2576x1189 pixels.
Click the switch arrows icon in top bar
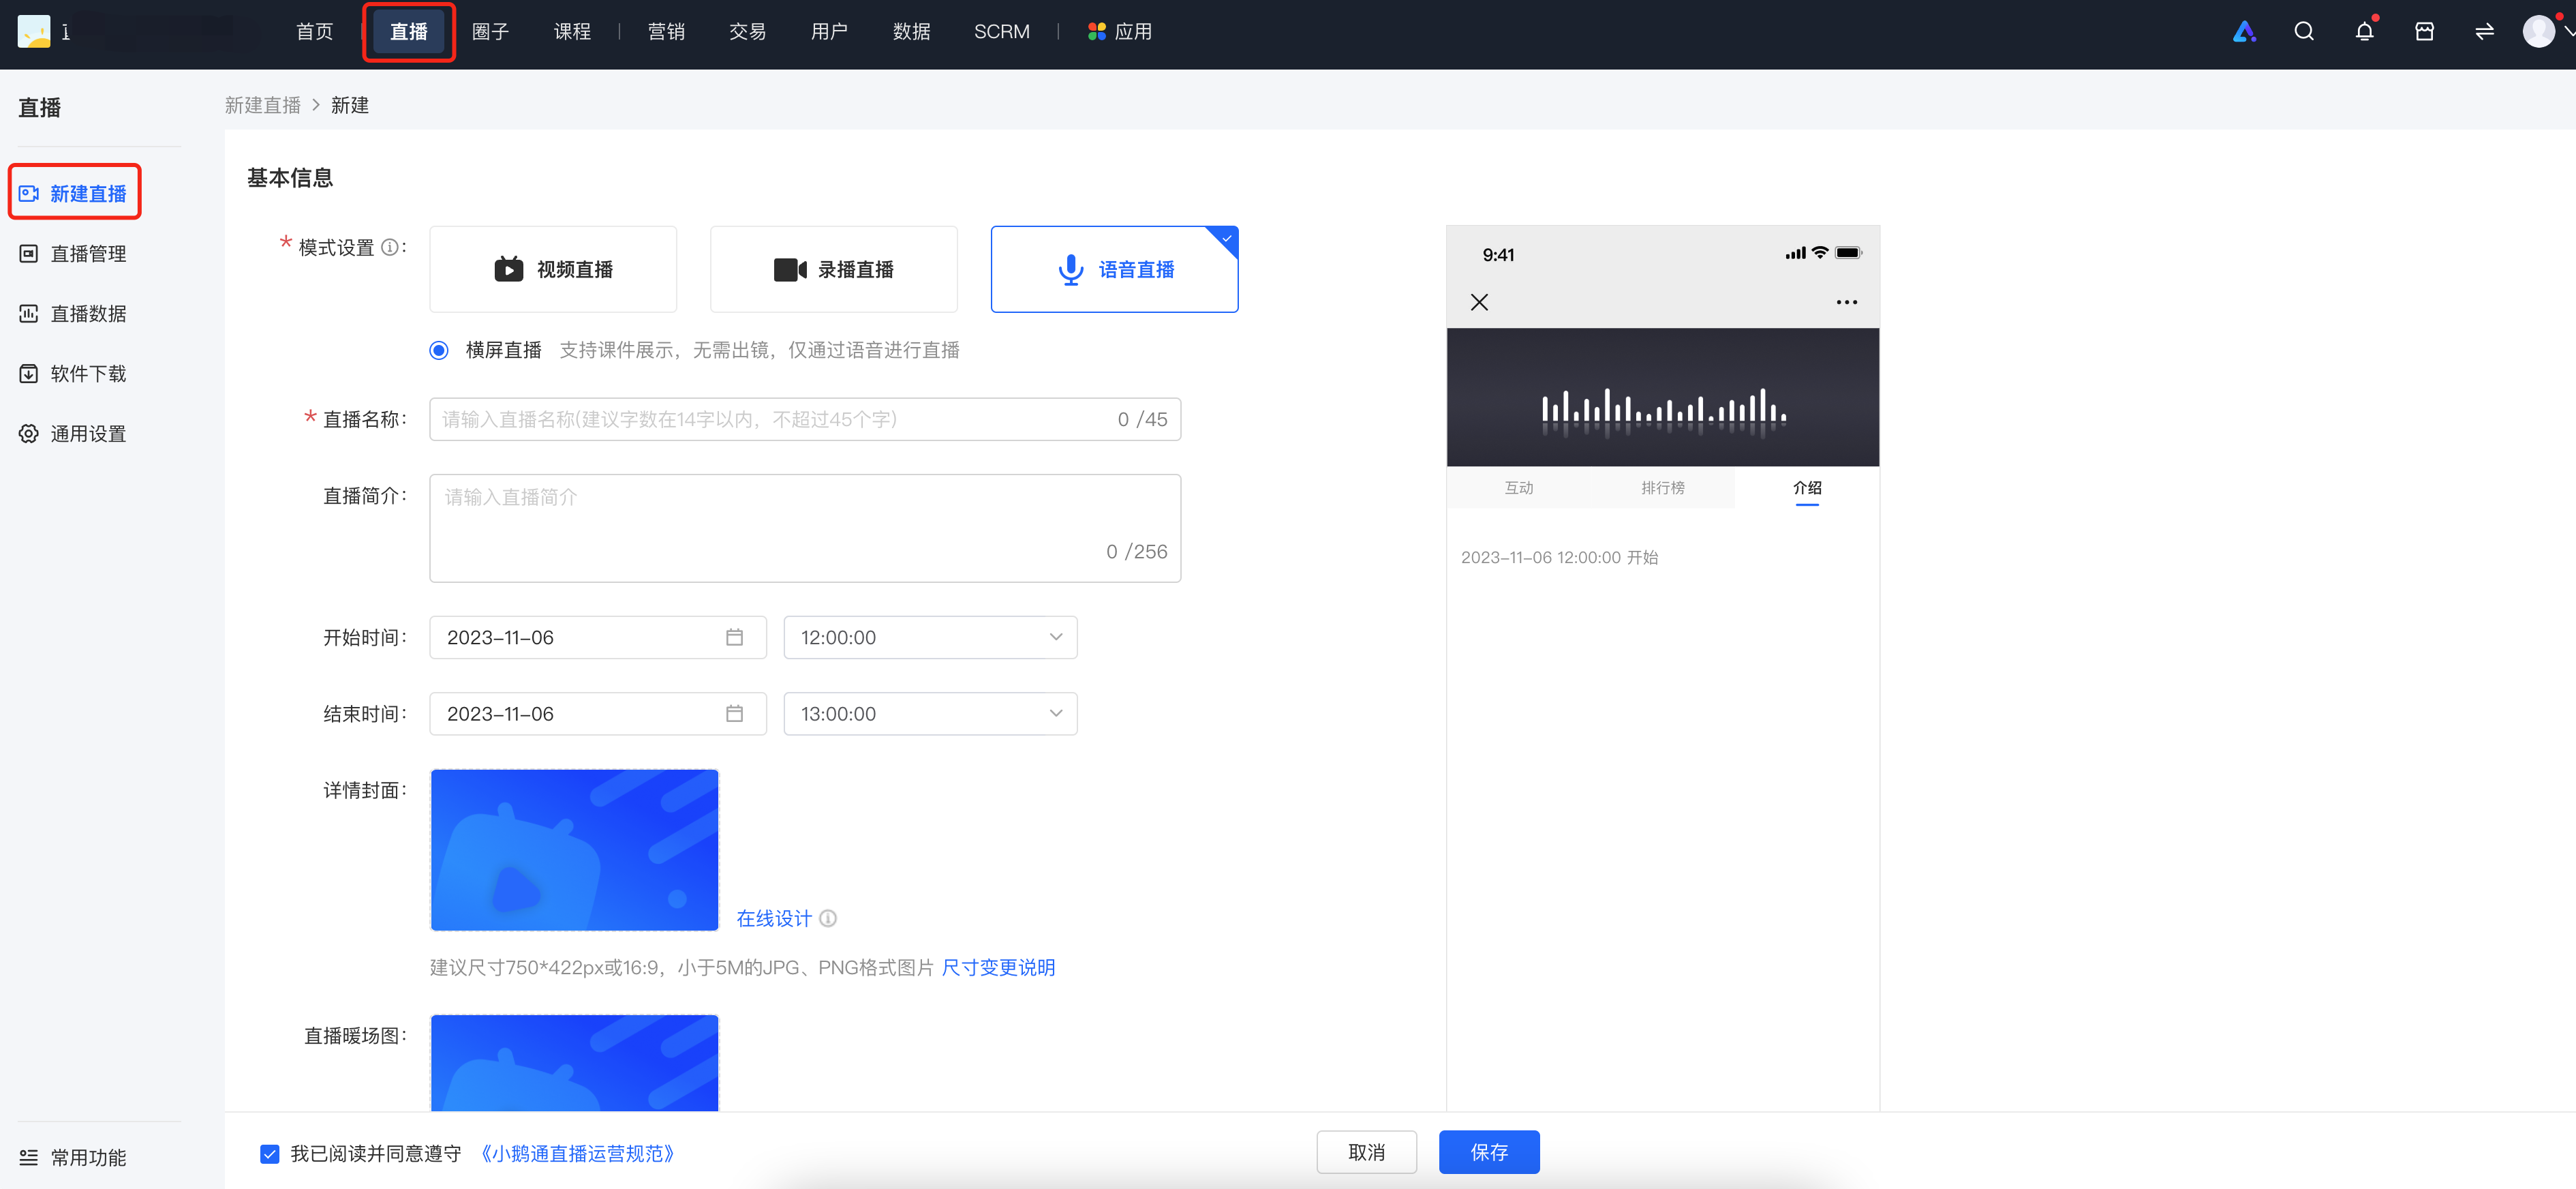[2484, 32]
